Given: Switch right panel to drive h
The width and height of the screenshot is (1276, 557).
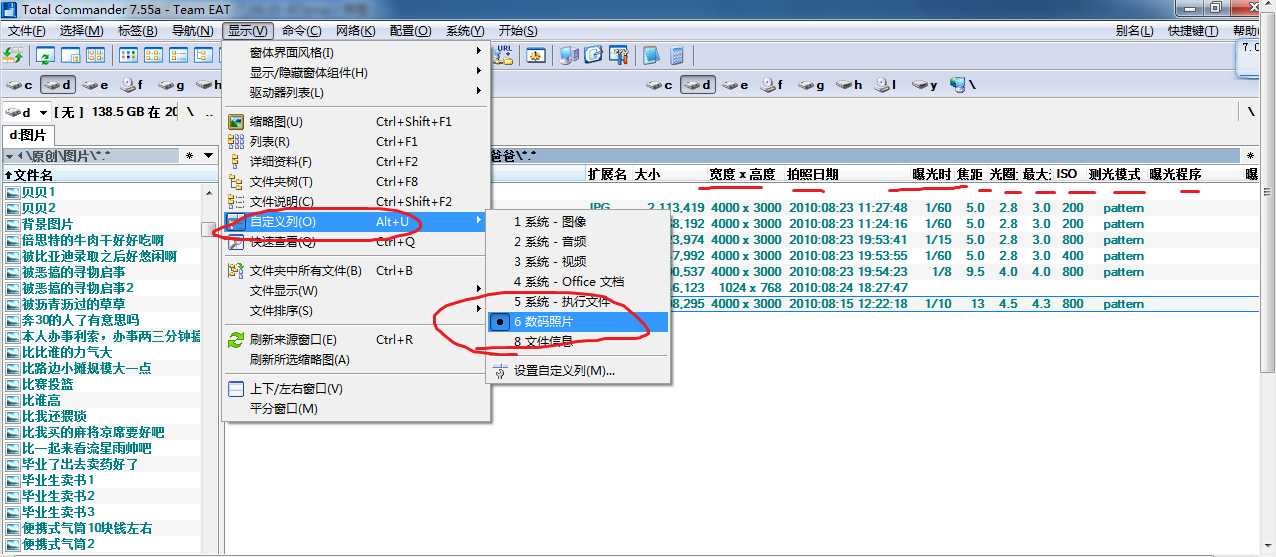Looking at the screenshot, I should click(850, 85).
